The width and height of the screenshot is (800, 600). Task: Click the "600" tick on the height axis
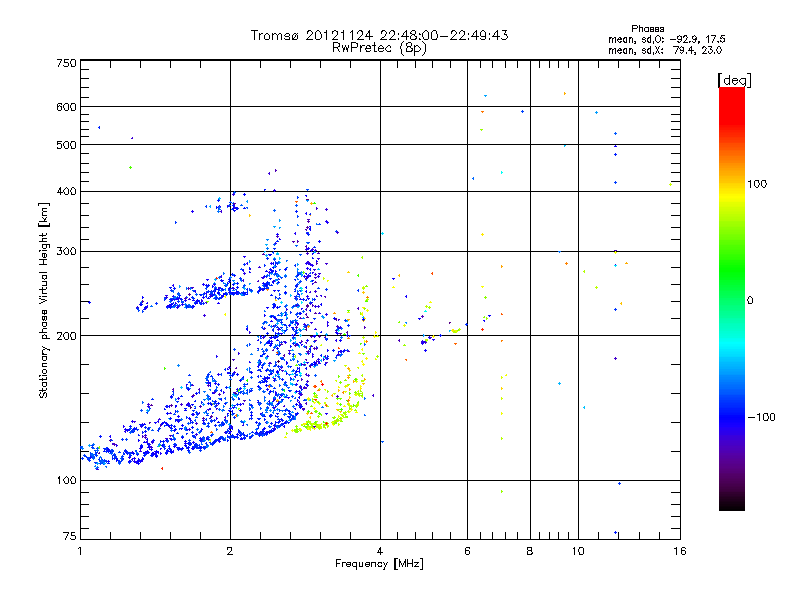[x=66, y=107]
